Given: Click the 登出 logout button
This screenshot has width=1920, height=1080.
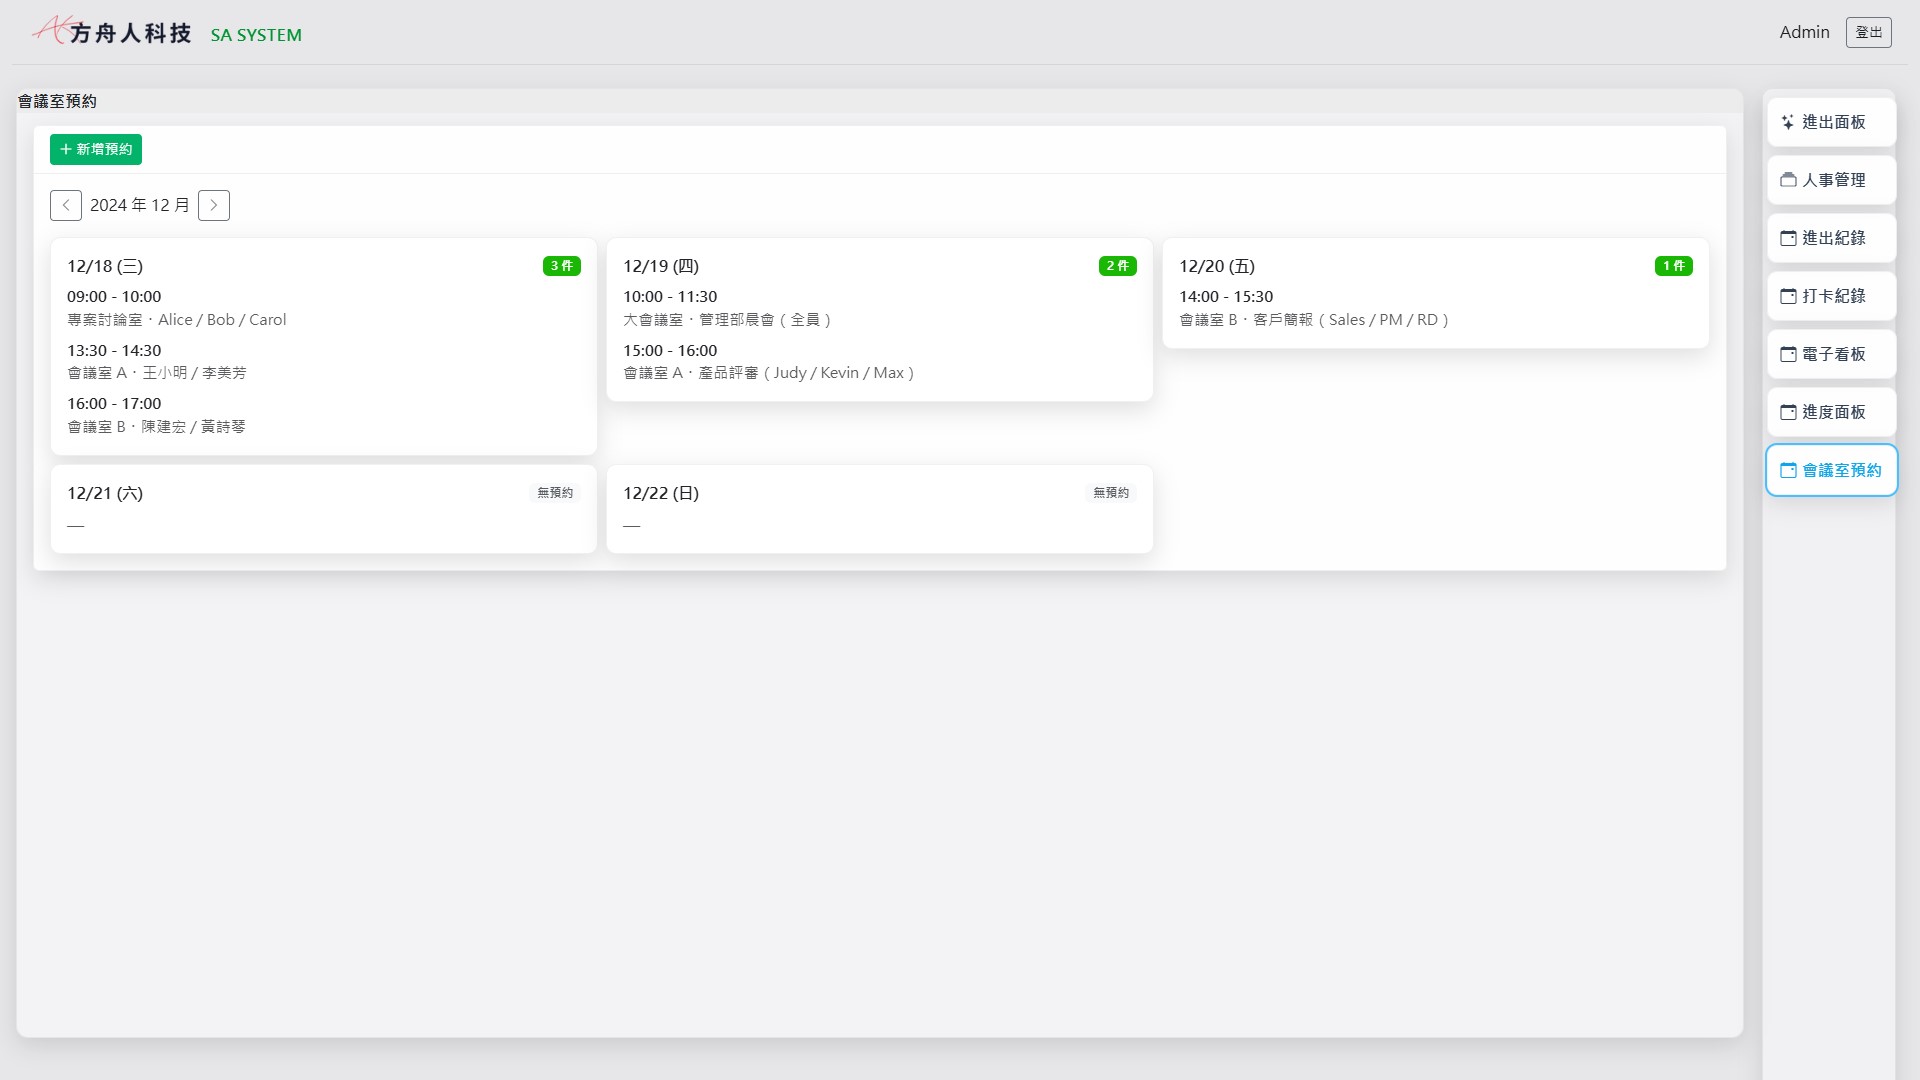Looking at the screenshot, I should click(1868, 32).
